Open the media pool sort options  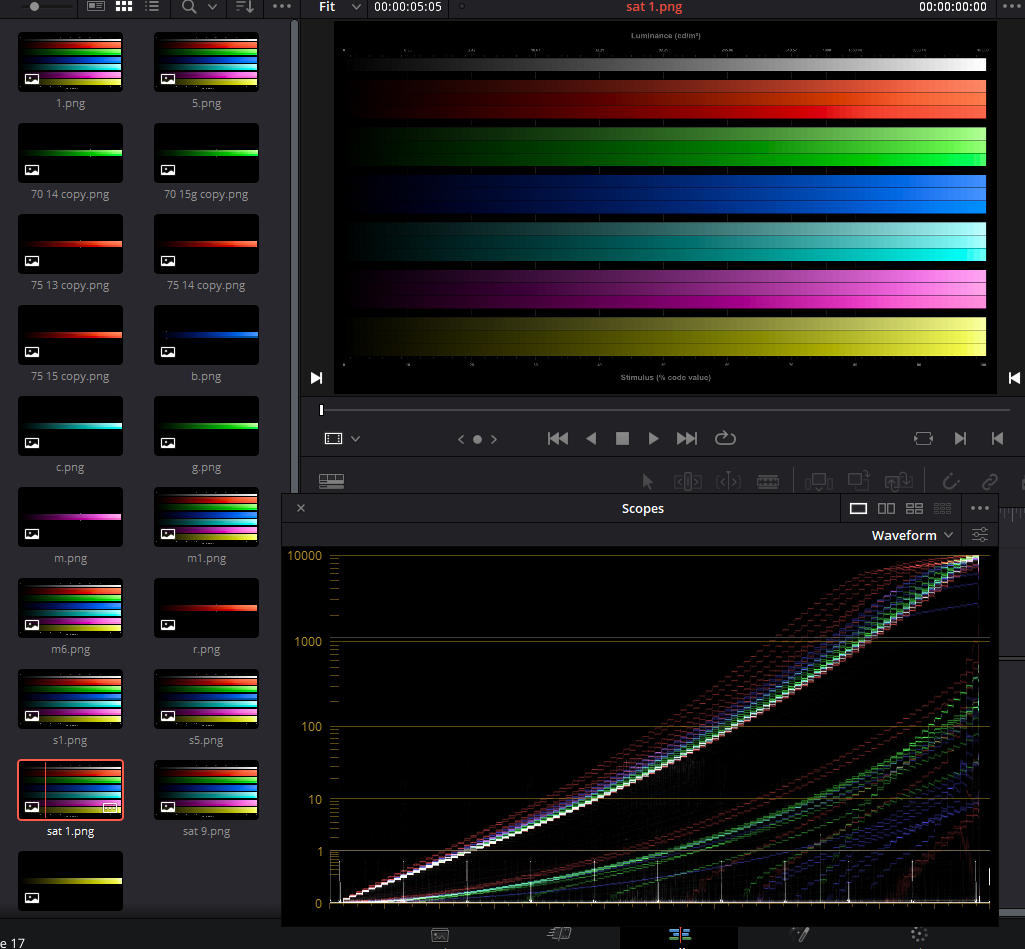[x=244, y=7]
